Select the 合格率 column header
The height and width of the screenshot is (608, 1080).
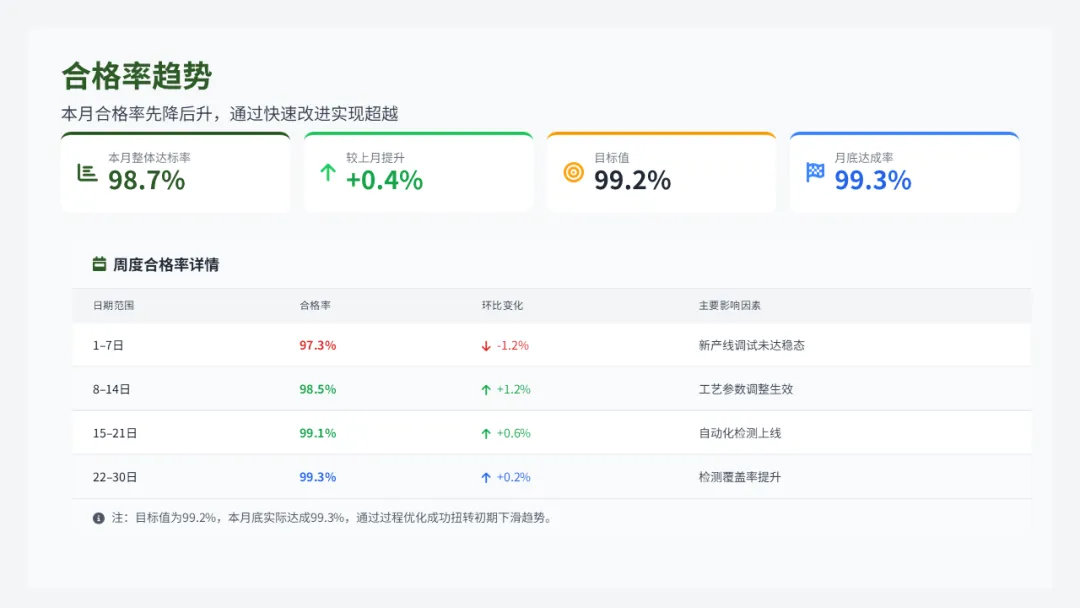pos(315,306)
